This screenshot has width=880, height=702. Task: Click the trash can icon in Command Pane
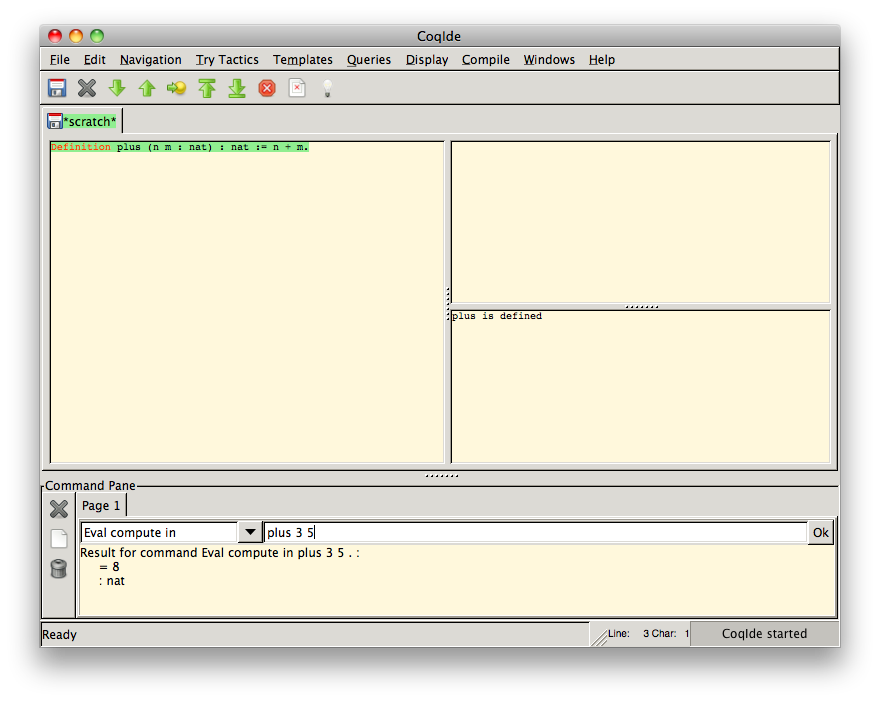[58, 568]
